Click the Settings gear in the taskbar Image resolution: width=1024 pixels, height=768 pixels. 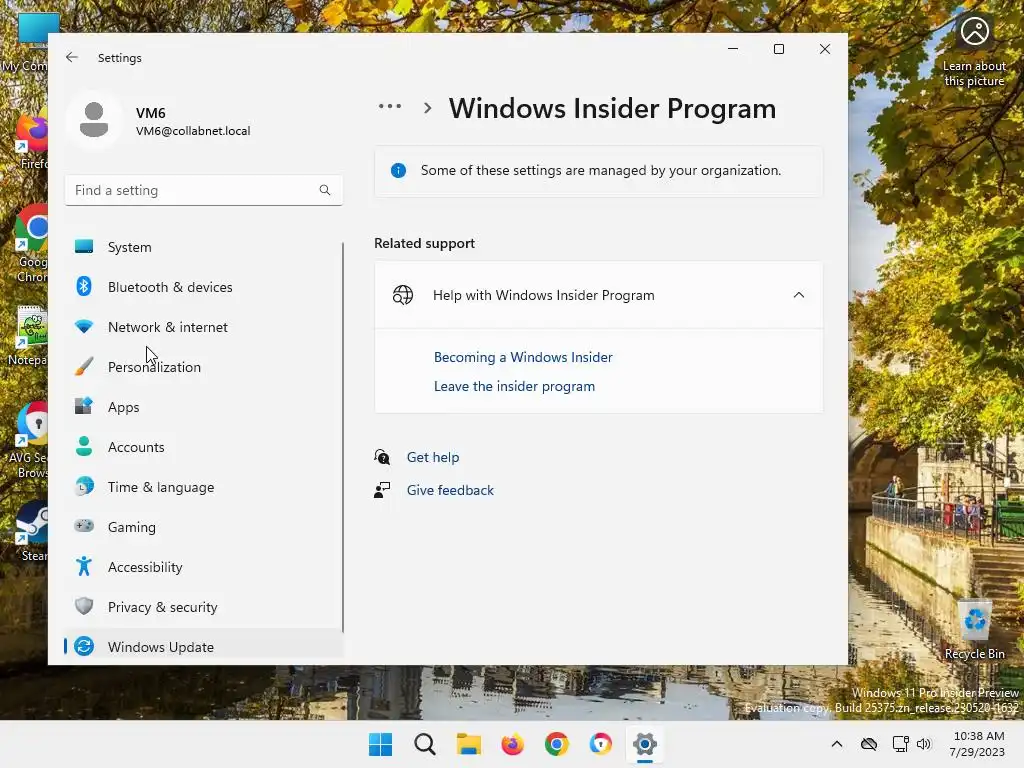pos(645,744)
